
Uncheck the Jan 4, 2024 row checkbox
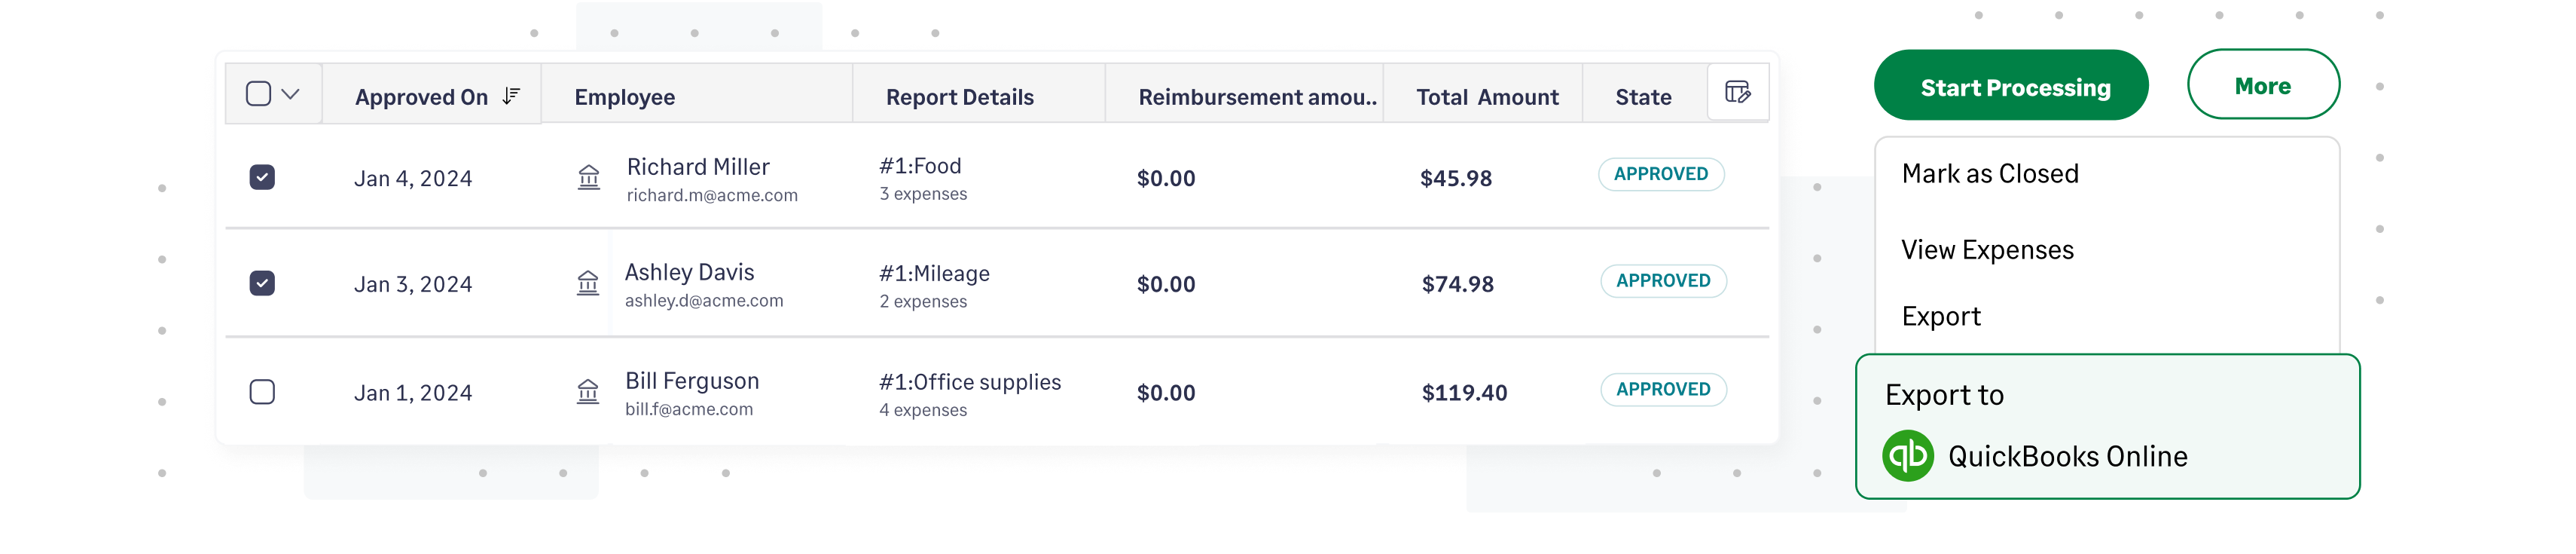(262, 177)
